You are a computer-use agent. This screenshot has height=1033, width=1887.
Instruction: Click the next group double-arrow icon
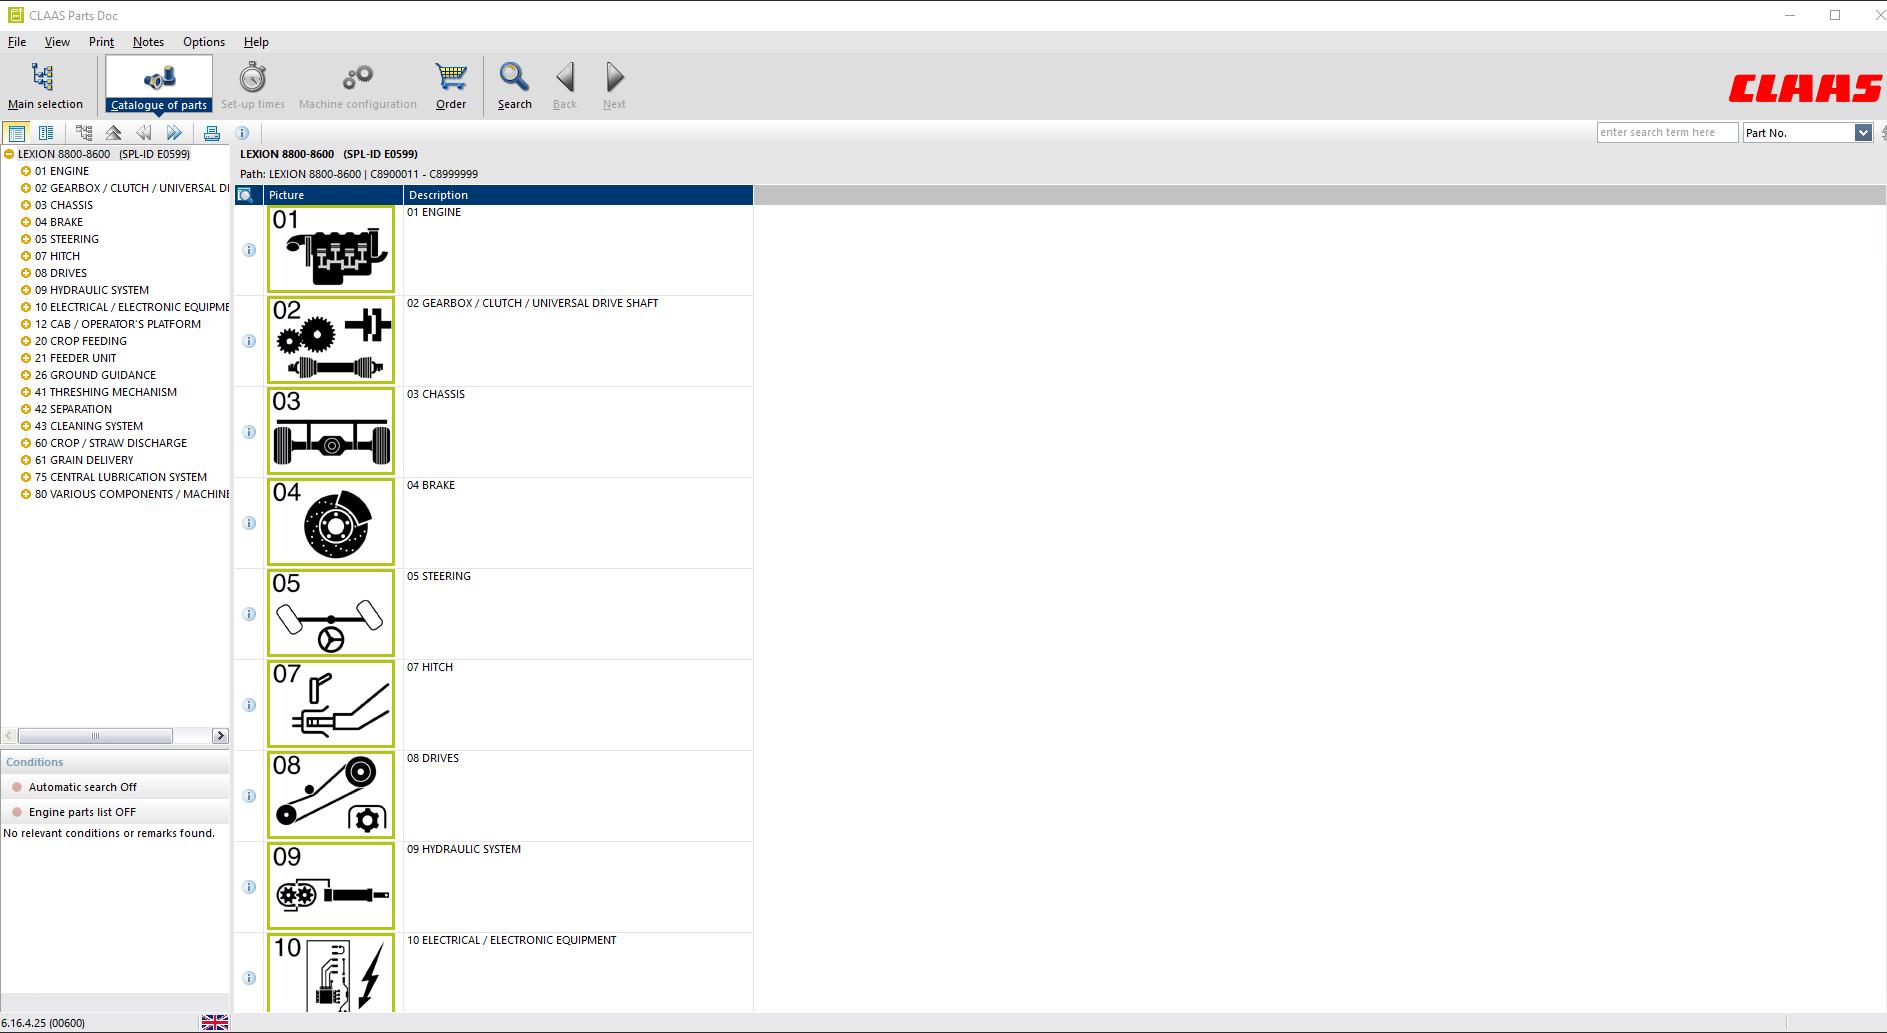[x=174, y=133]
